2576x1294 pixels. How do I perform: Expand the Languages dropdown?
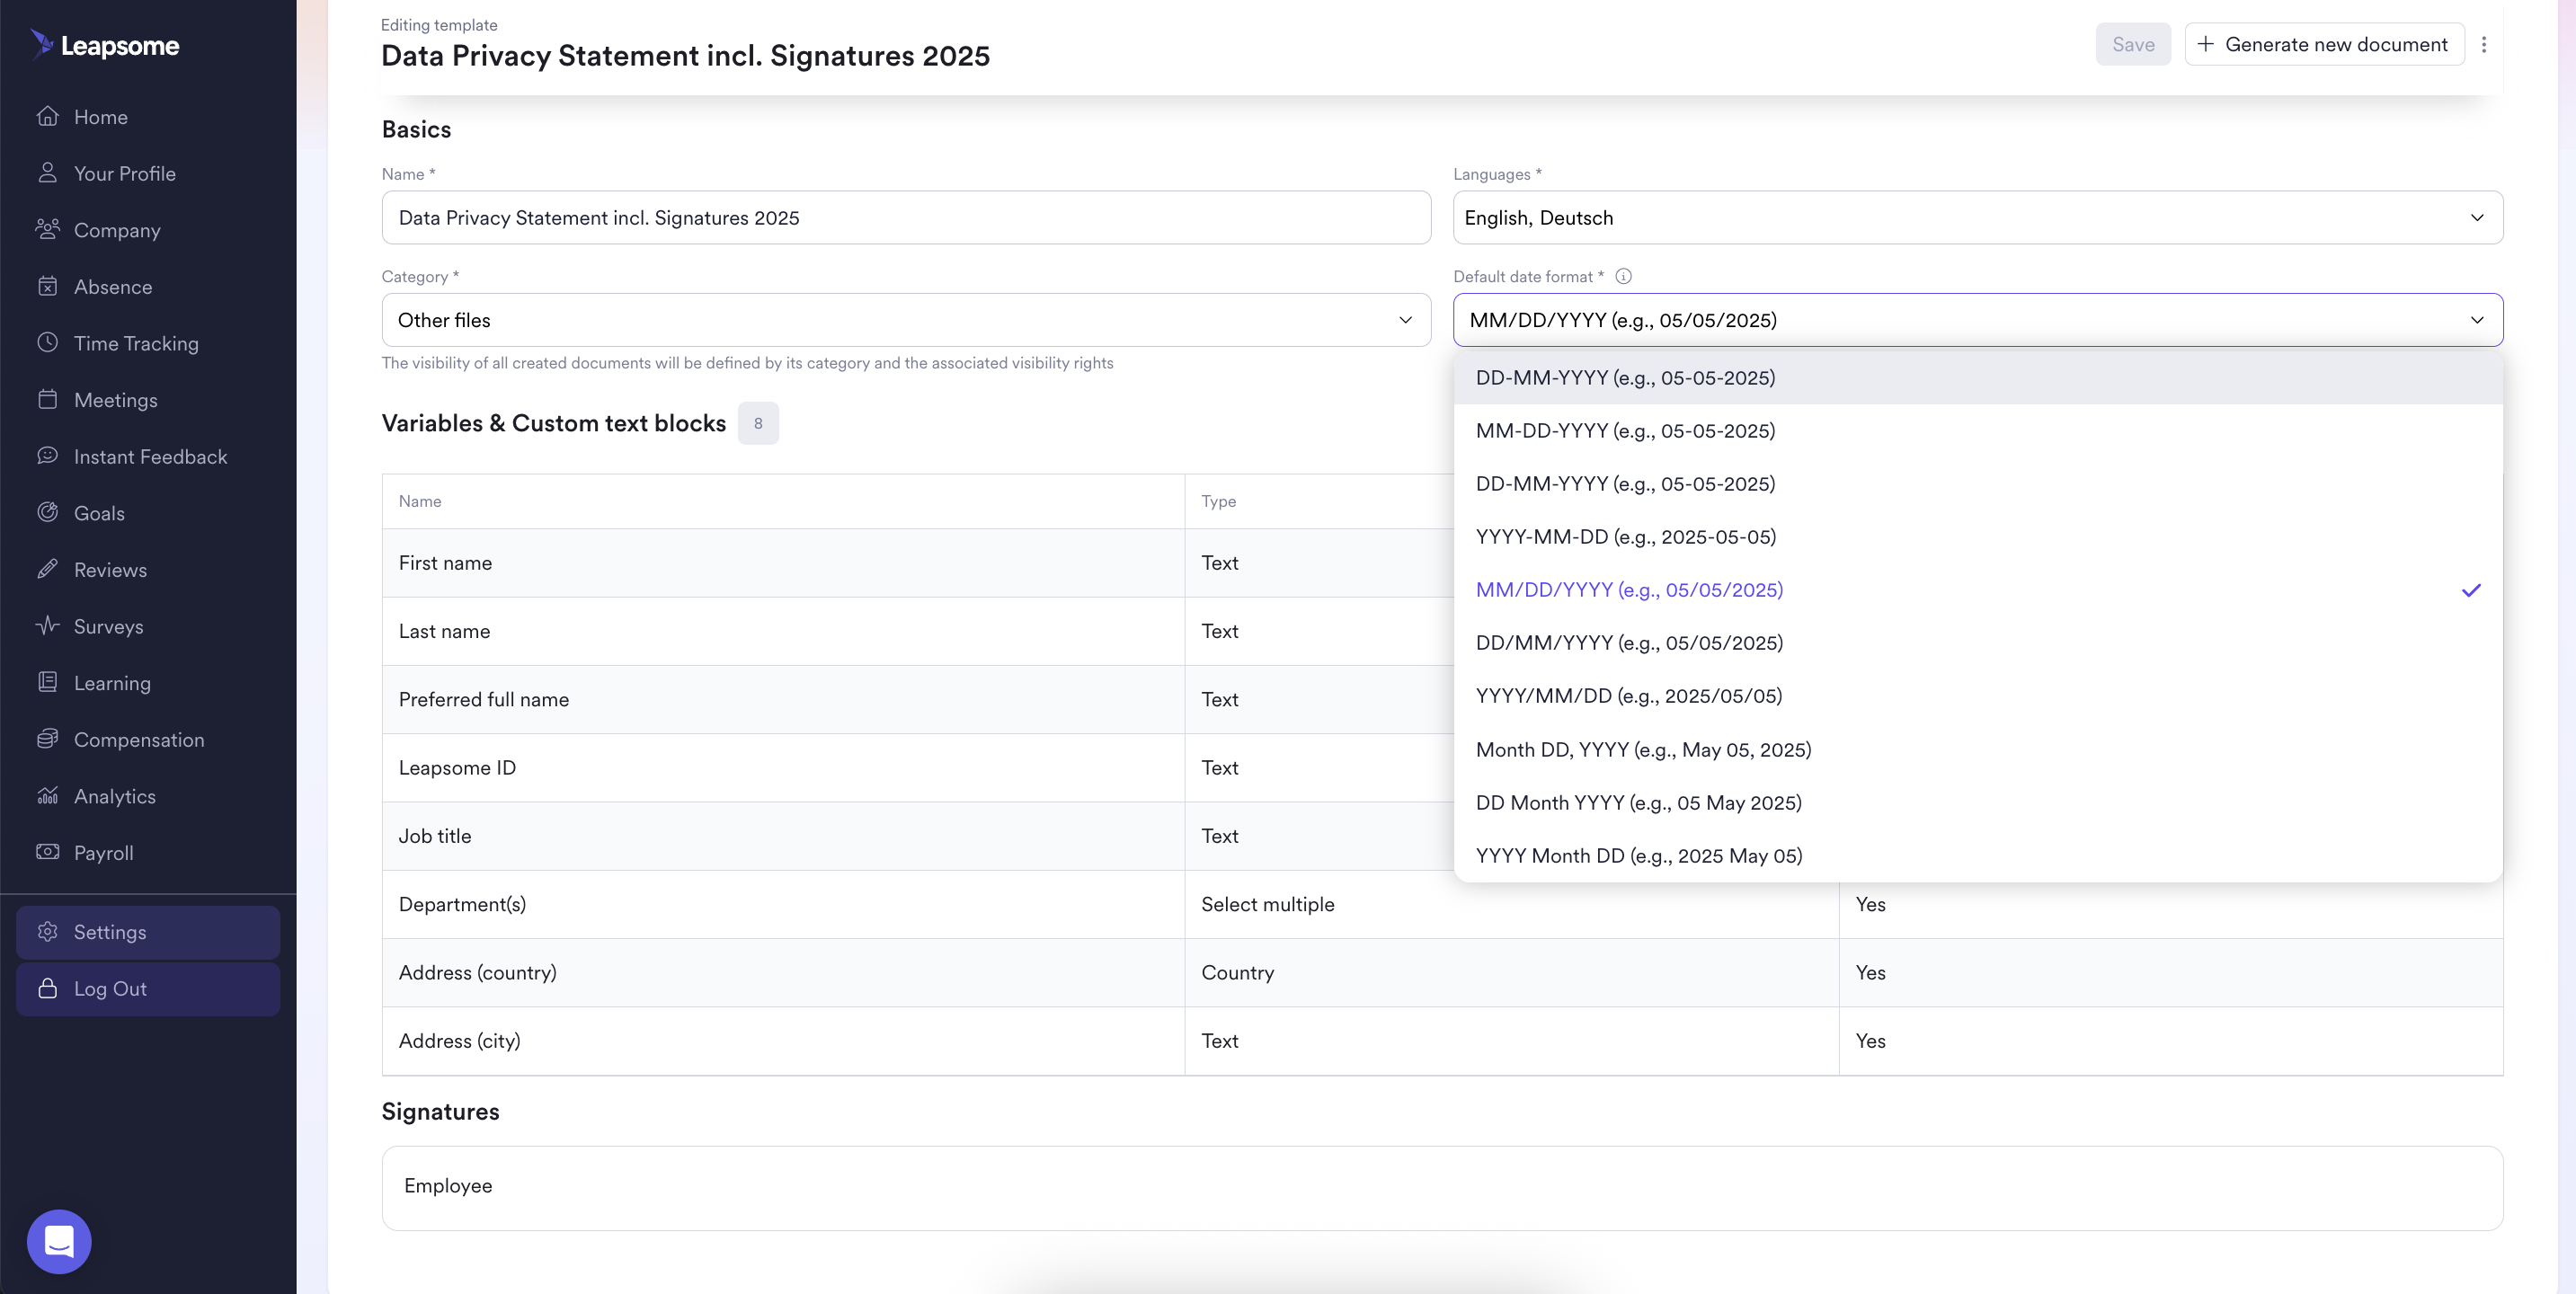[1977, 218]
